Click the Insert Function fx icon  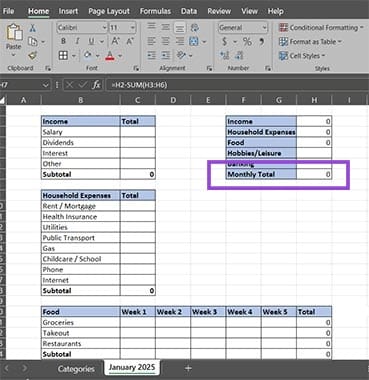(96, 85)
